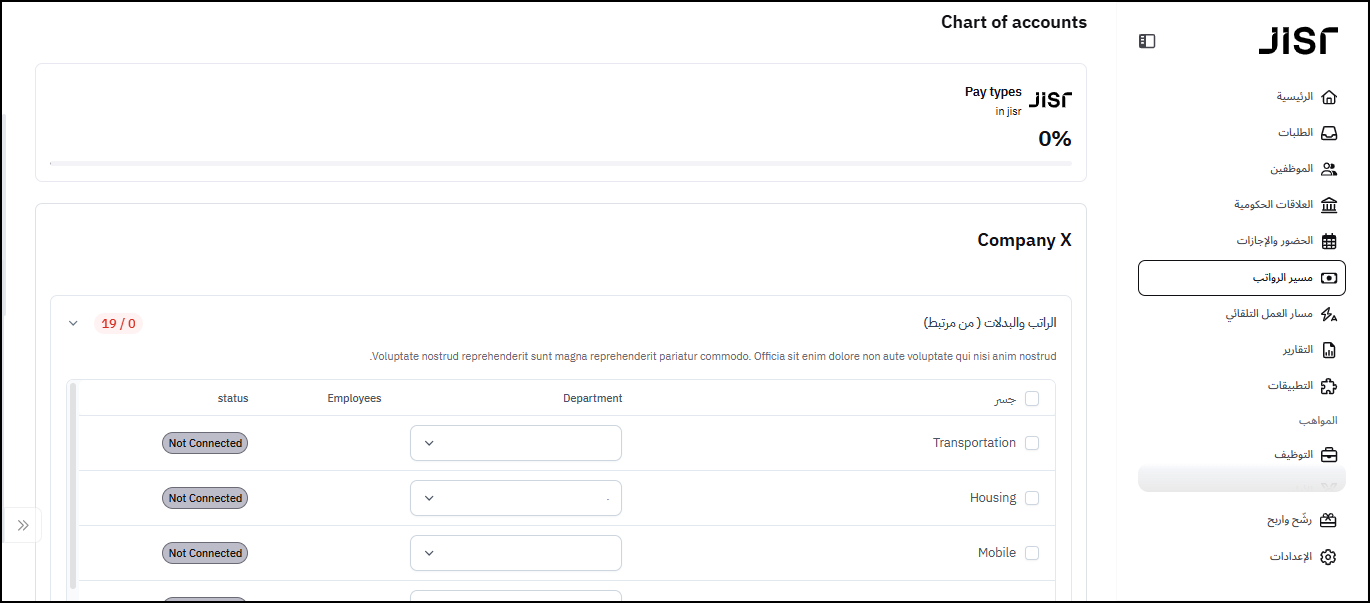The width and height of the screenshot is (1370, 603).
Task: Open the Transportation department dropdown
Action: [516, 443]
